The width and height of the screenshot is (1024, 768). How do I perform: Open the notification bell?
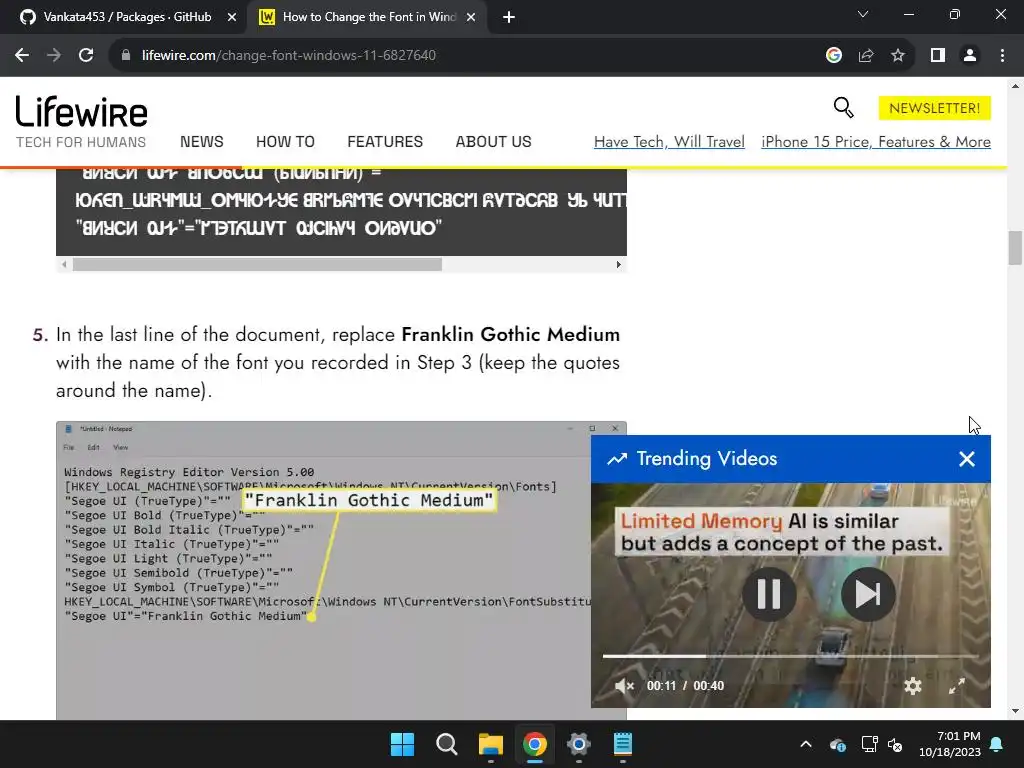[x=997, y=744]
